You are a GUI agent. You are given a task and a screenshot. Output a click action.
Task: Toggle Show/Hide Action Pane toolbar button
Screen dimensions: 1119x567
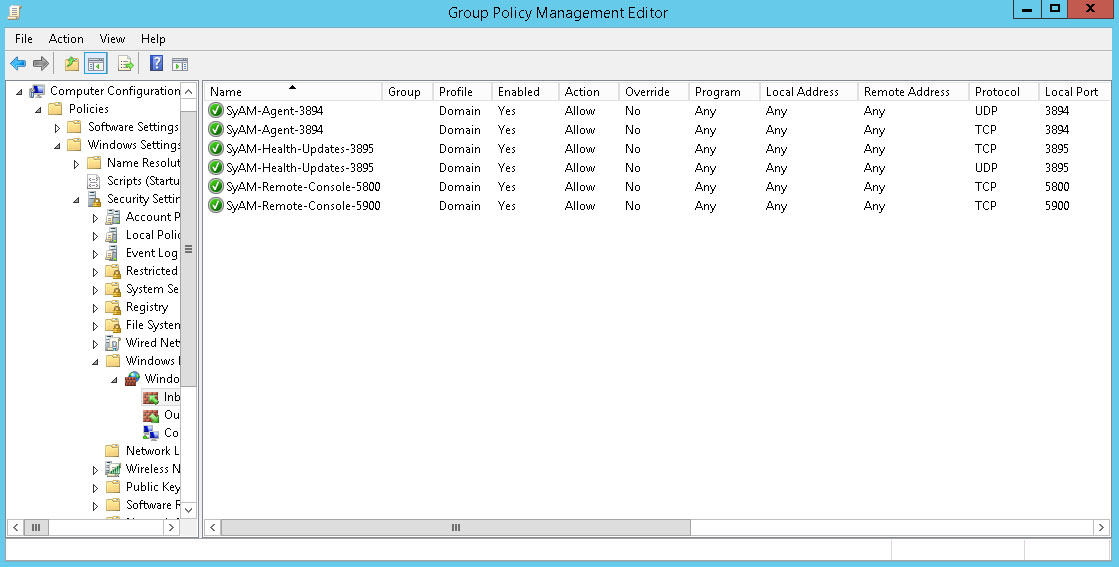point(180,64)
